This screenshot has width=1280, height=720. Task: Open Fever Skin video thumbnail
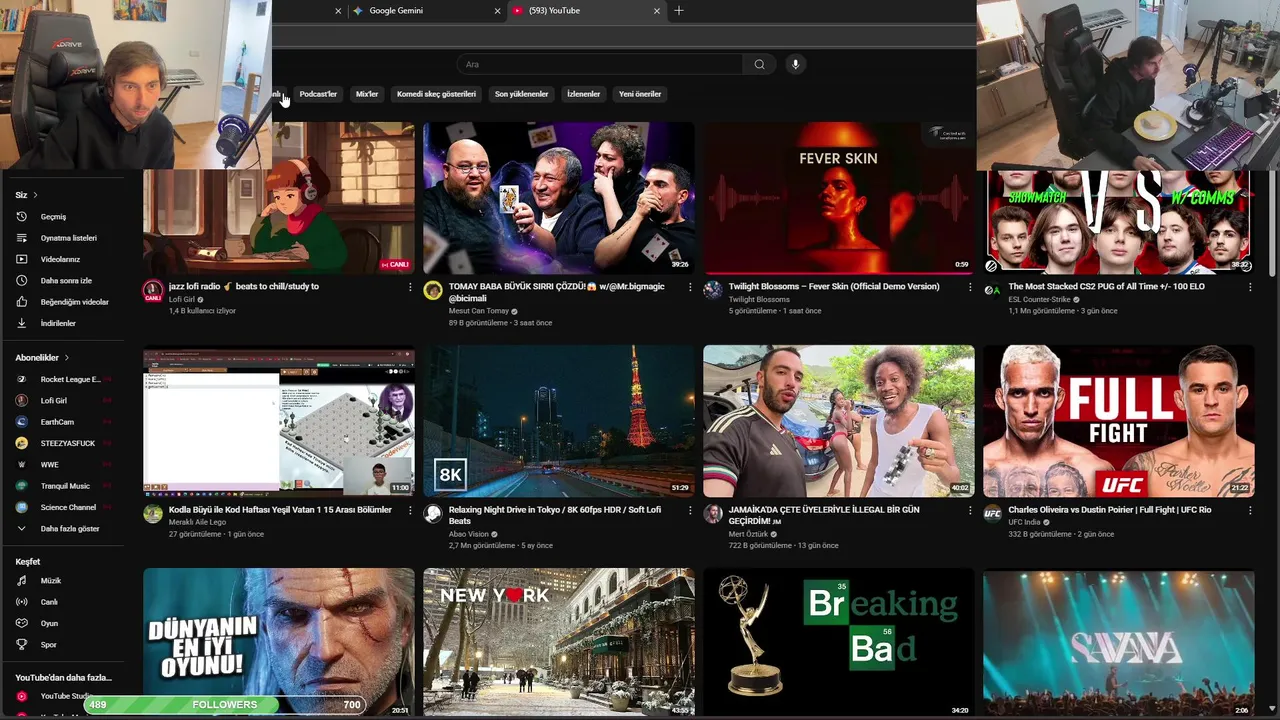[839, 198]
